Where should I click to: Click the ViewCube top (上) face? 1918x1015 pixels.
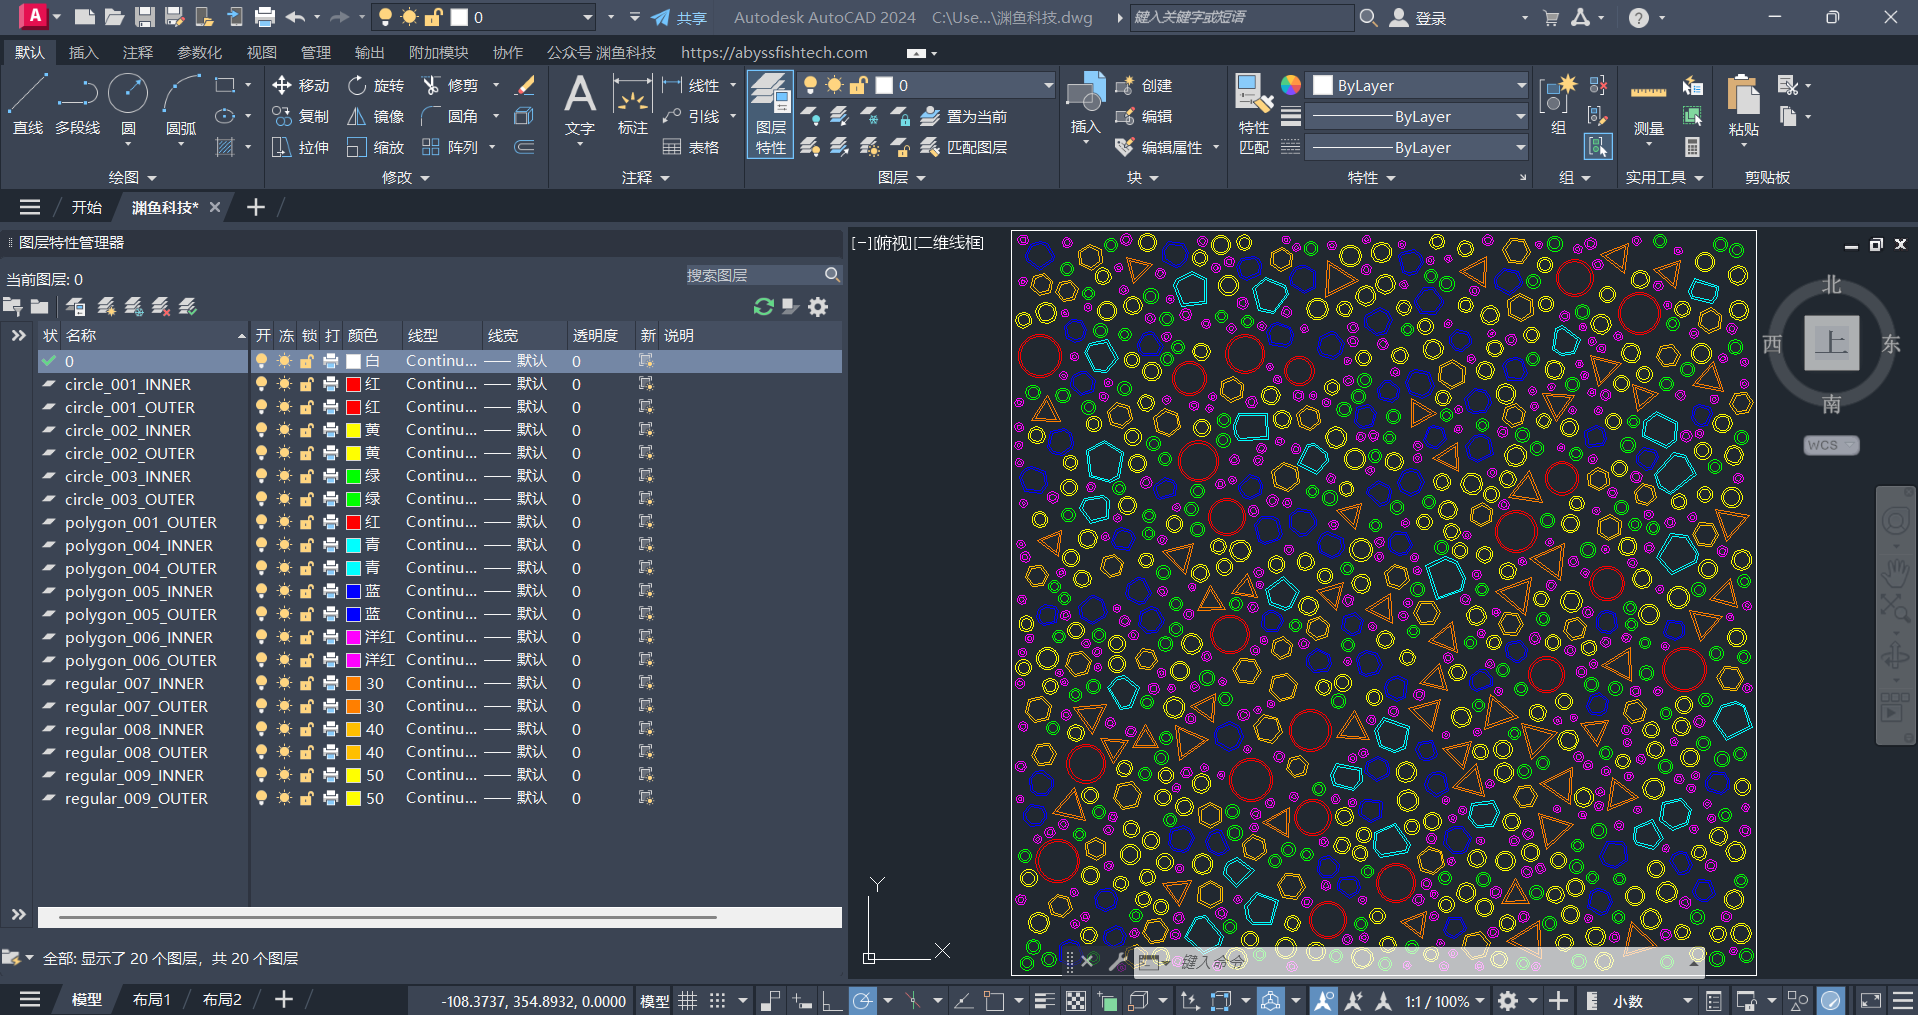coord(1831,343)
